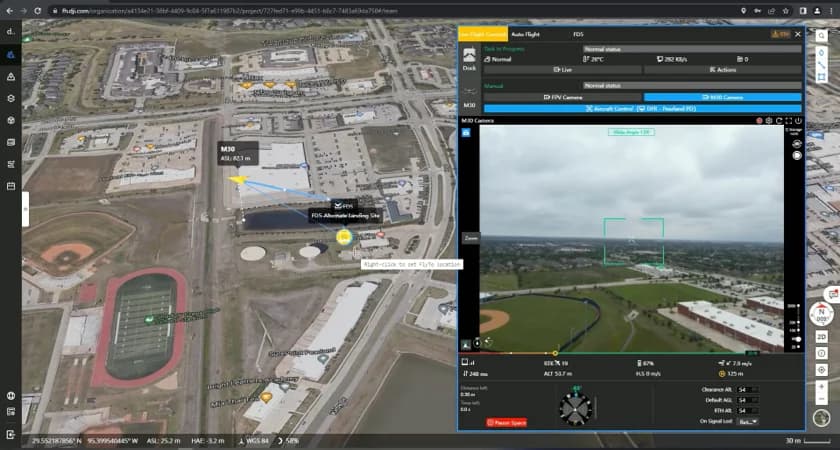Open camera settings gear in M30 Camera bar
The image size is (840, 450).
click(768, 120)
